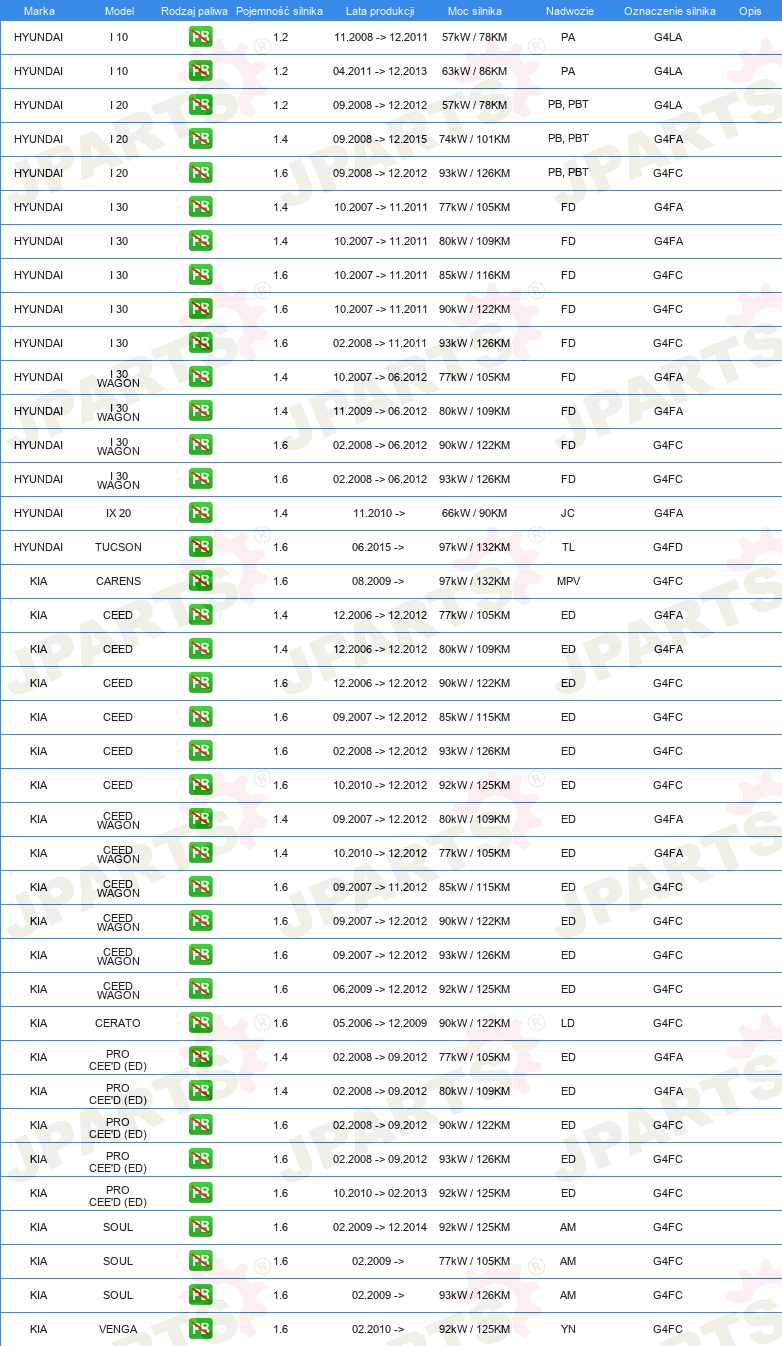Image resolution: width=782 pixels, height=1346 pixels.
Task: Click the fuel icon in the I 10 57kW / 78KM row
Action: click(200, 37)
